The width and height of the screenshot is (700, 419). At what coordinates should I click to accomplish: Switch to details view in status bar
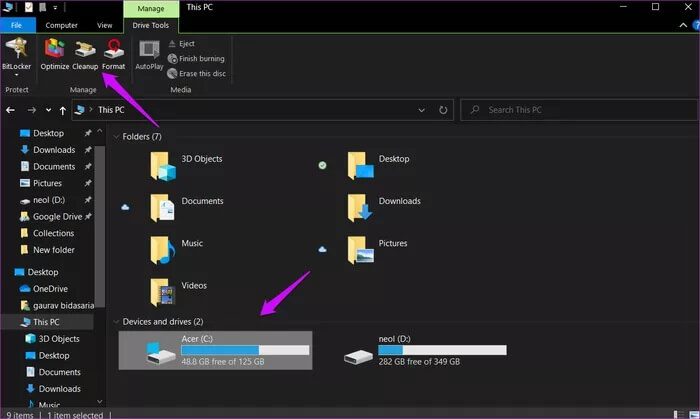point(678,415)
